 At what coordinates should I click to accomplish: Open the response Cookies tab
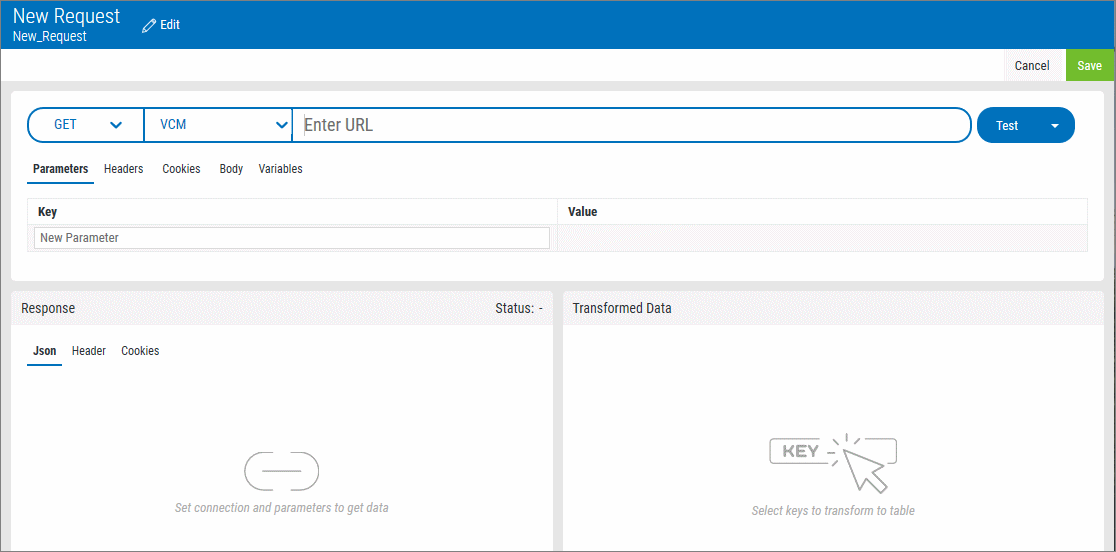click(140, 351)
